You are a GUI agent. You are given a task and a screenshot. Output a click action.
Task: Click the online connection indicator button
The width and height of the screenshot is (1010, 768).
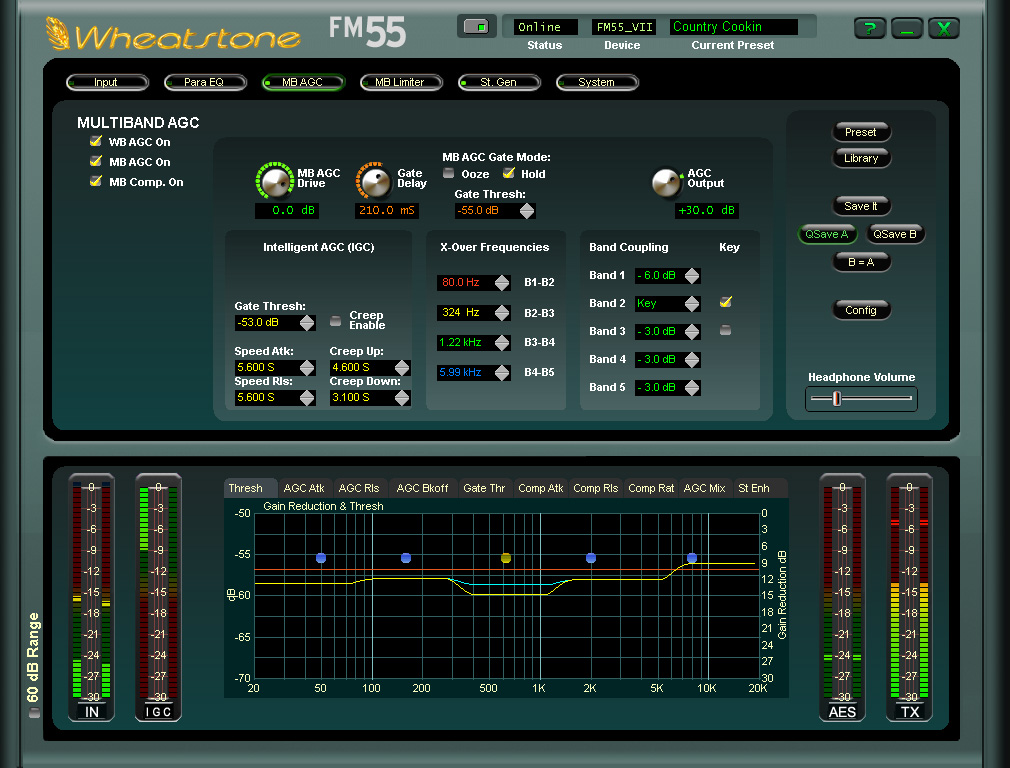[477, 27]
